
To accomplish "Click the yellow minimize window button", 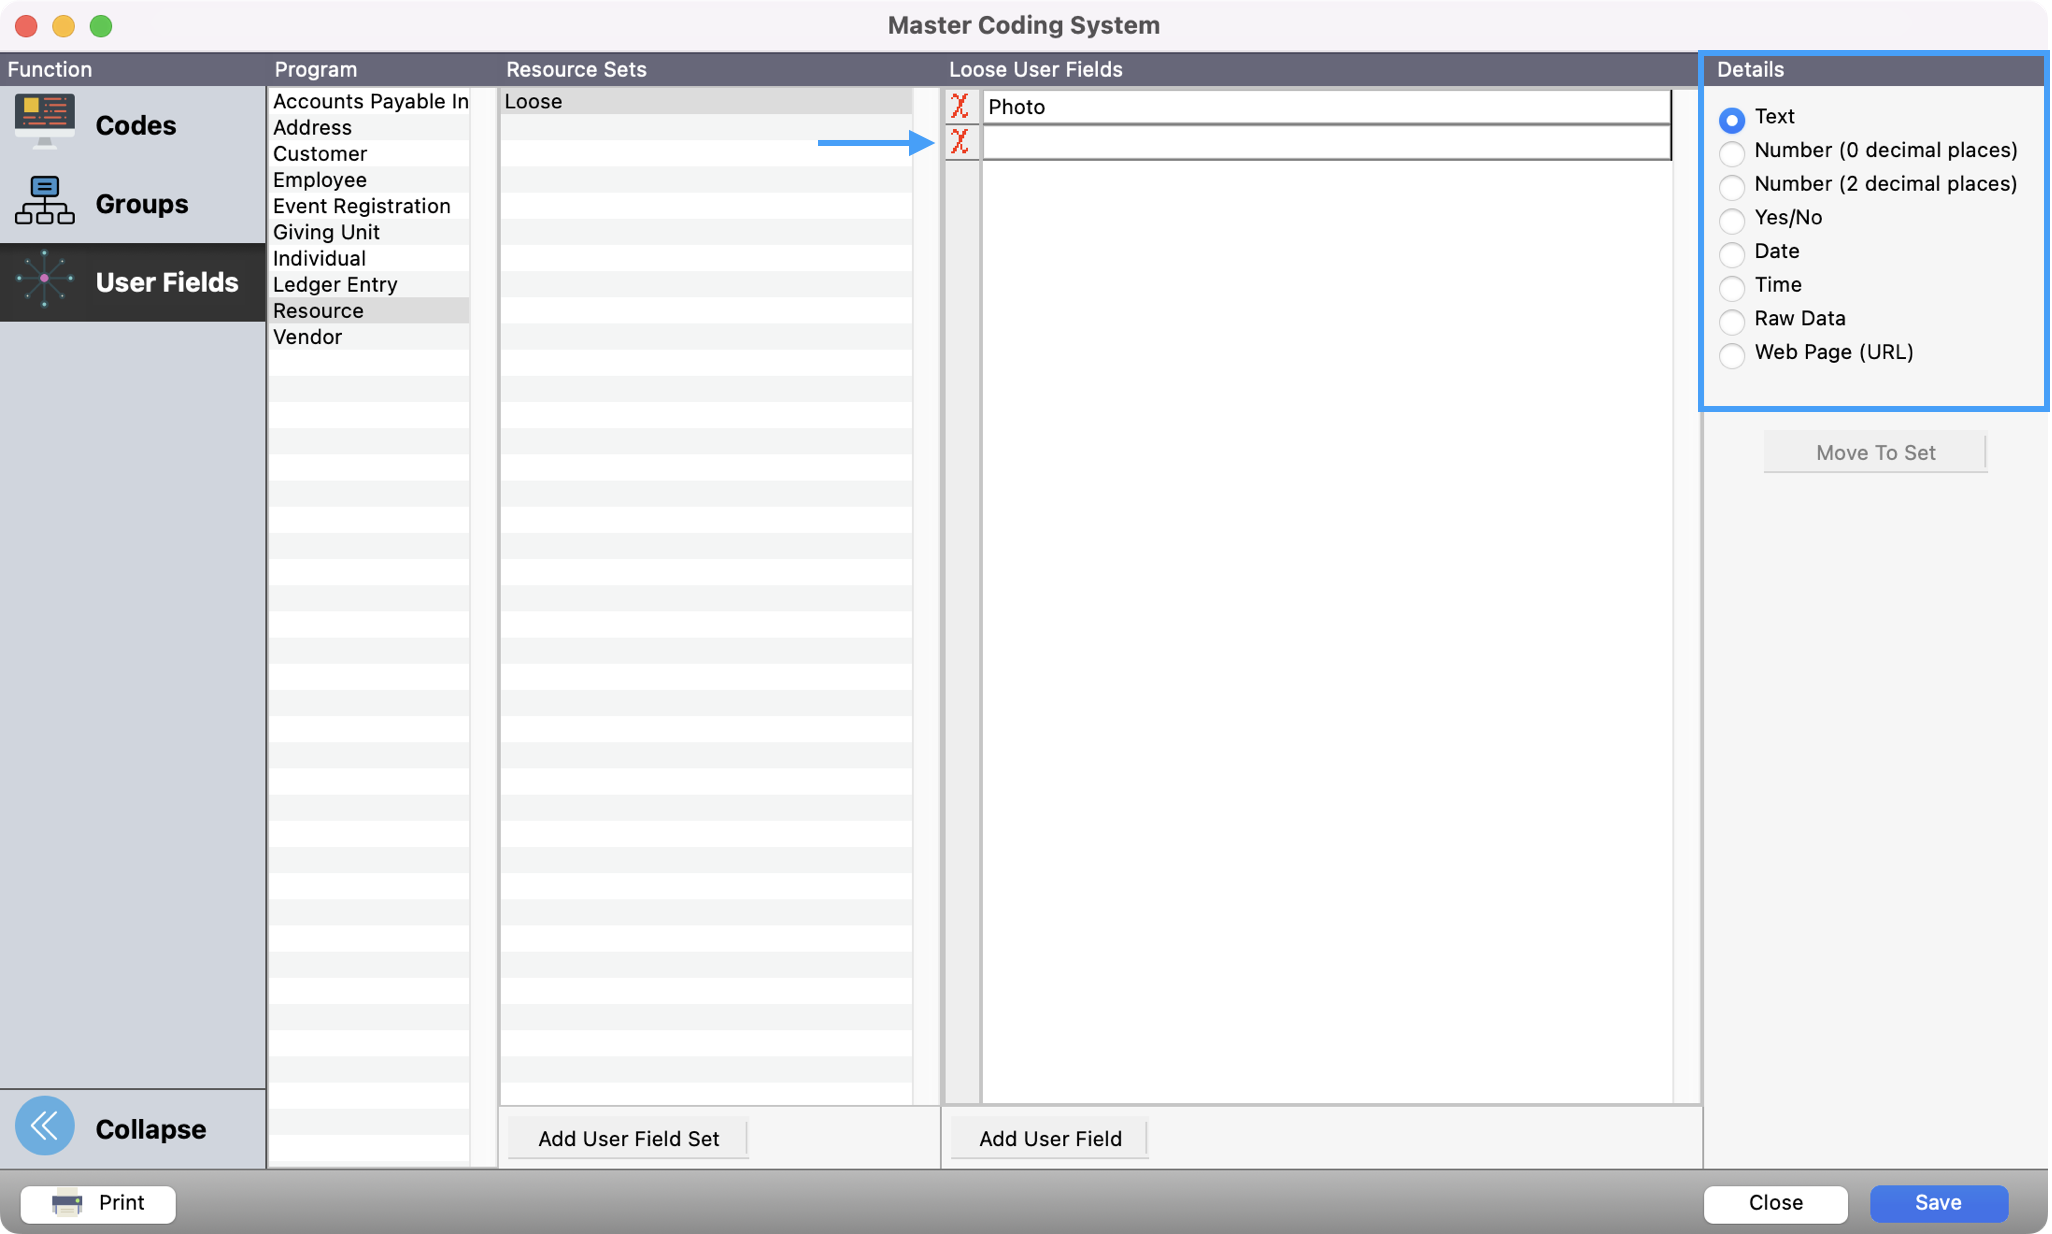I will coord(64,26).
